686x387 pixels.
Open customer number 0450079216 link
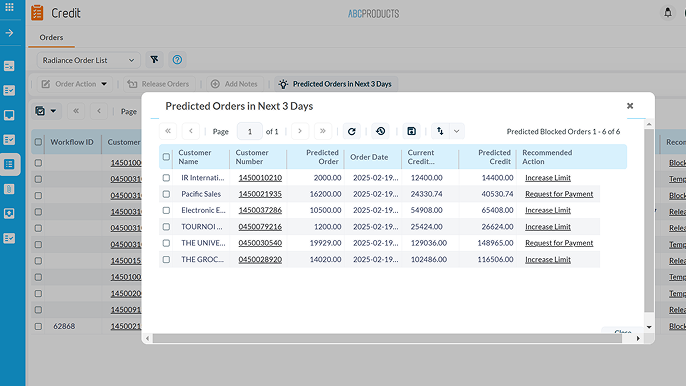[260, 227]
